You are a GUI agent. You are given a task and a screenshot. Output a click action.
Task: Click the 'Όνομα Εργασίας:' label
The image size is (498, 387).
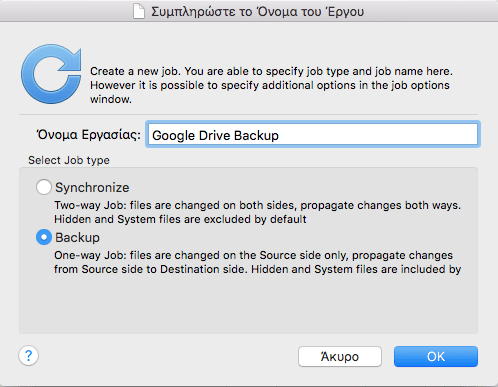(x=88, y=135)
